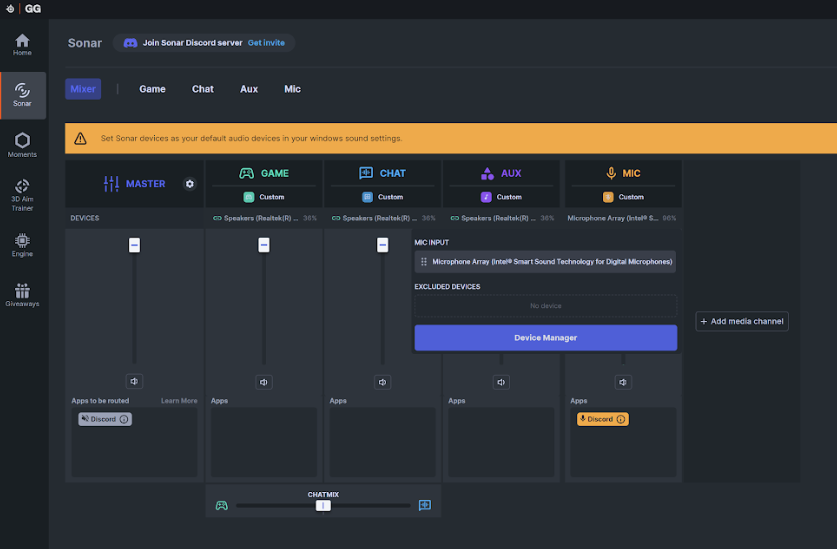Click the Master volume slider handle
Image resolution: width=837 pixels, height=549 pixels.
[x=134, y=245]
